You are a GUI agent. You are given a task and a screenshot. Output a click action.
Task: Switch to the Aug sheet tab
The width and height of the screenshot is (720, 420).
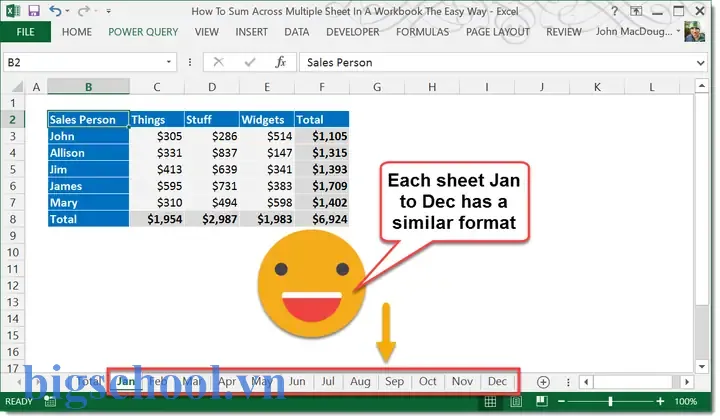coord(360,381)
